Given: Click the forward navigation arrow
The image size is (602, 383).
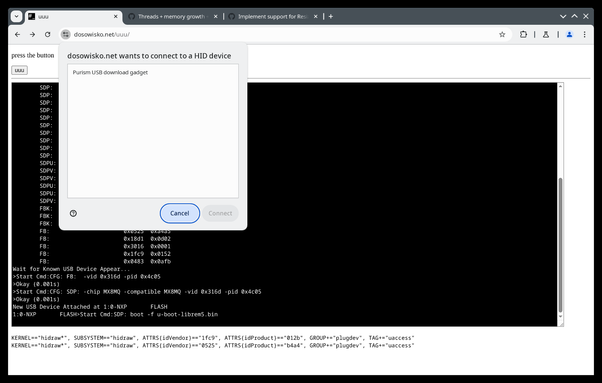Looking at the screenshot, I should click(33, 35).
